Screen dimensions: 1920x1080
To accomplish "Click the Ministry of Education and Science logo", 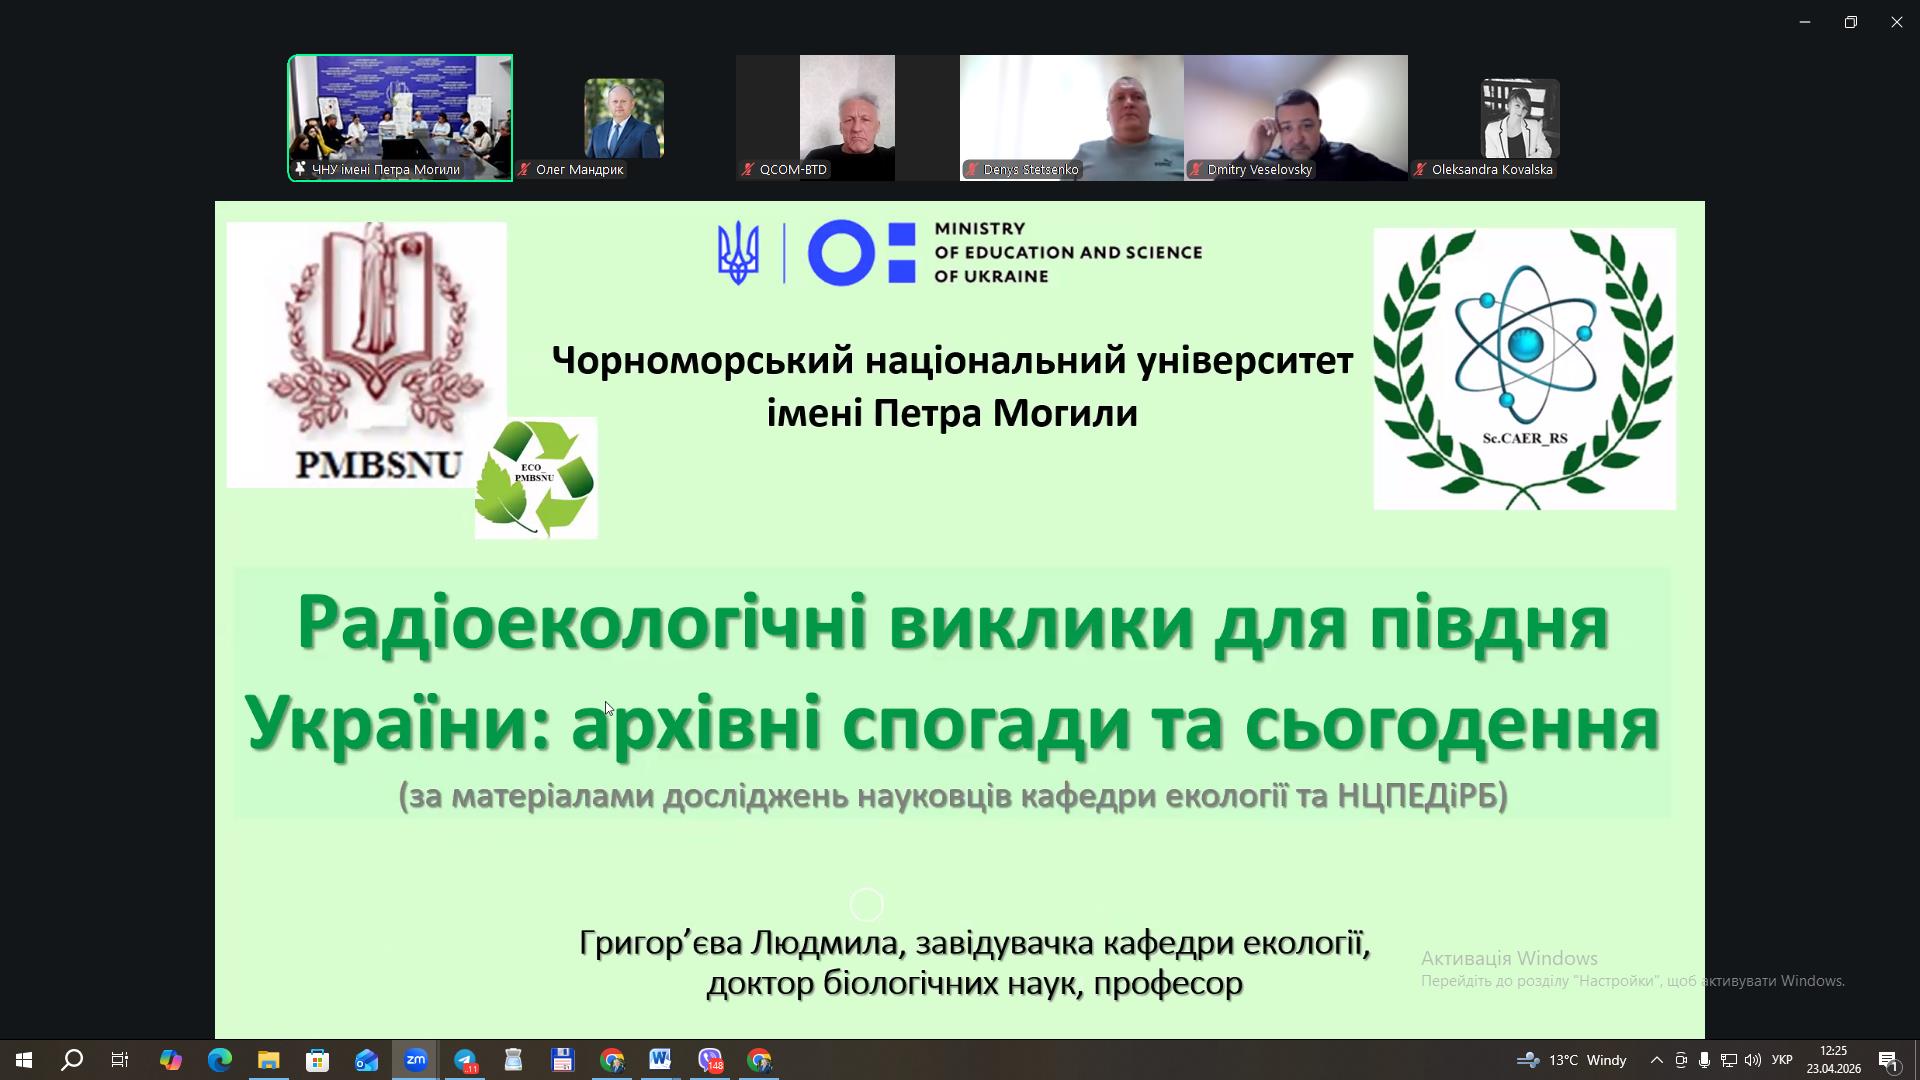I will pyautogui.click(x=960, y=253).
